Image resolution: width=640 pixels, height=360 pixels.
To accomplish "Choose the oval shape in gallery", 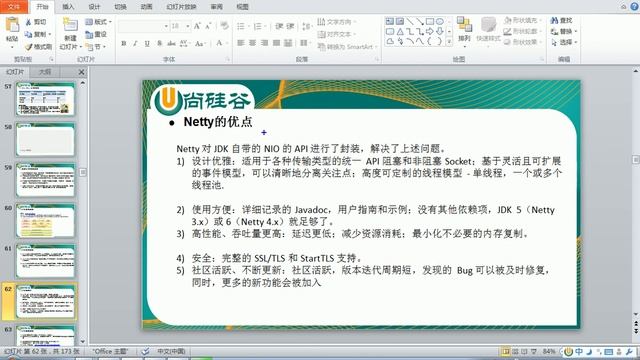I will 440,21.
